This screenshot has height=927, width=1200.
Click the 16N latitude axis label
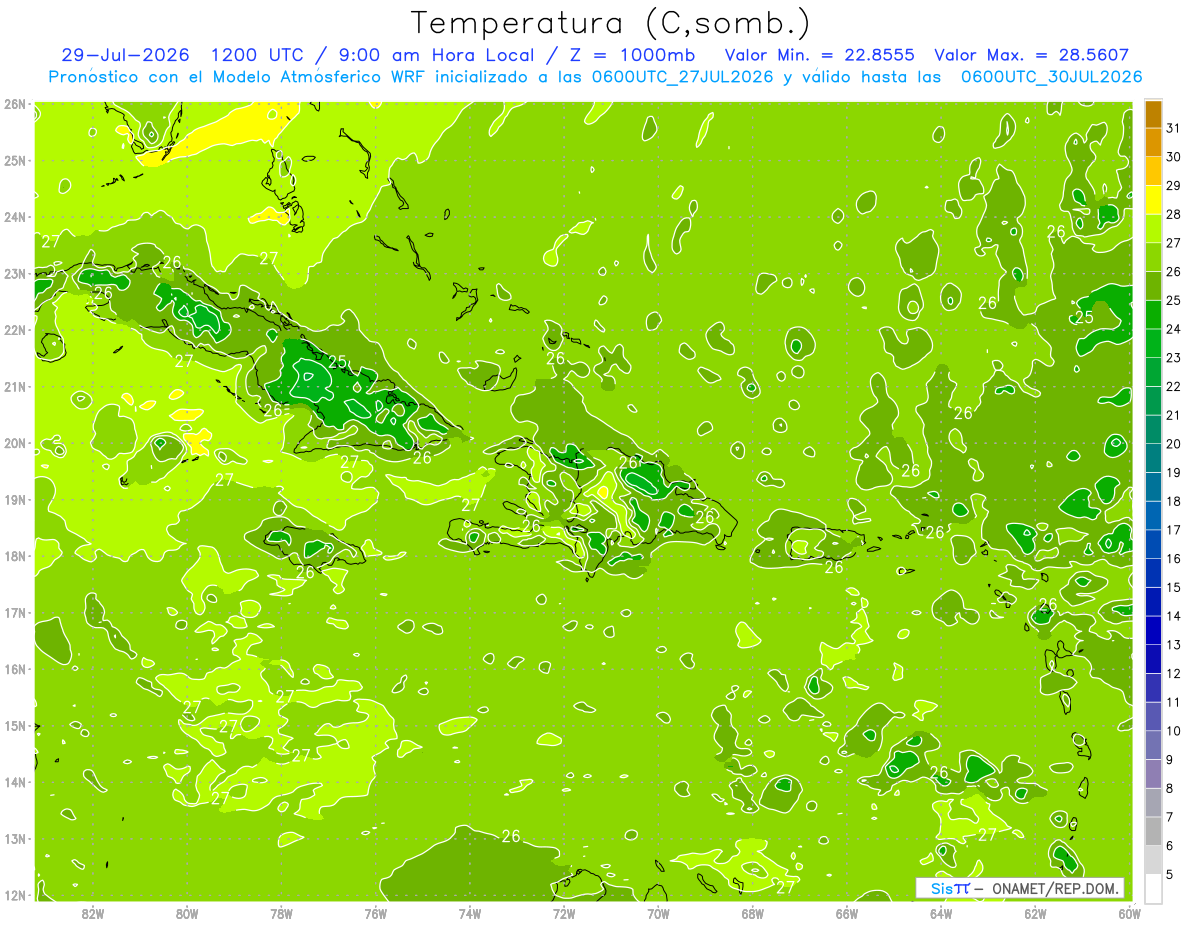[14, 669]
